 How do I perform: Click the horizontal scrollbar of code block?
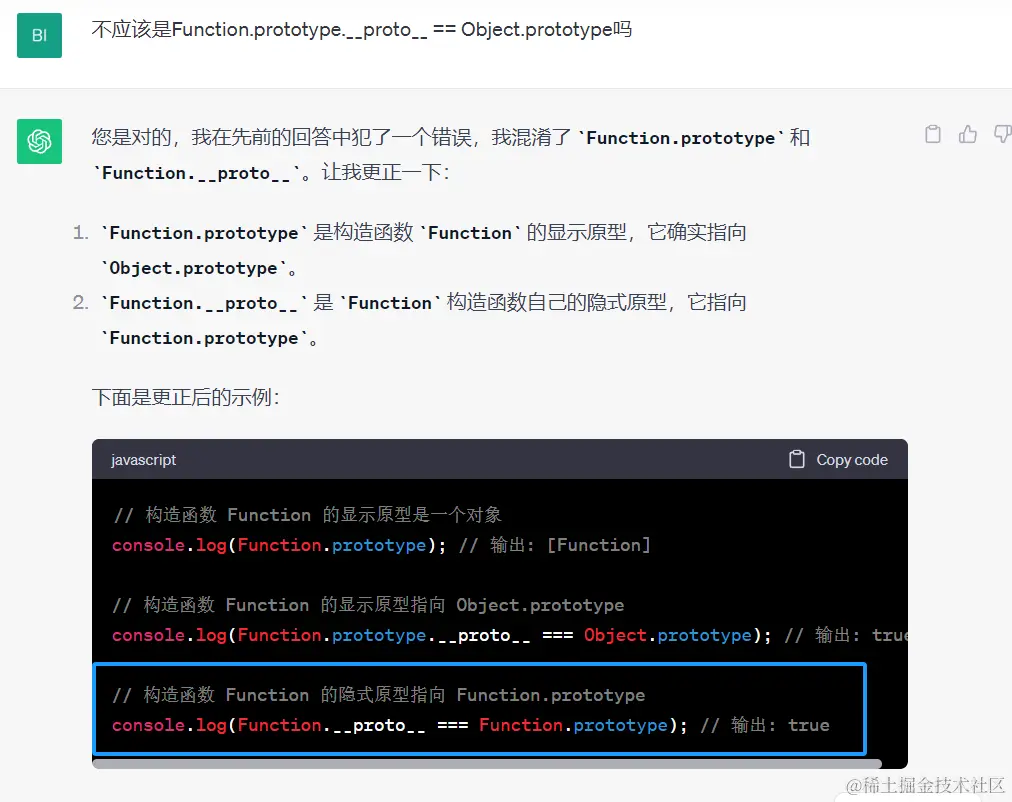(487, 764)
